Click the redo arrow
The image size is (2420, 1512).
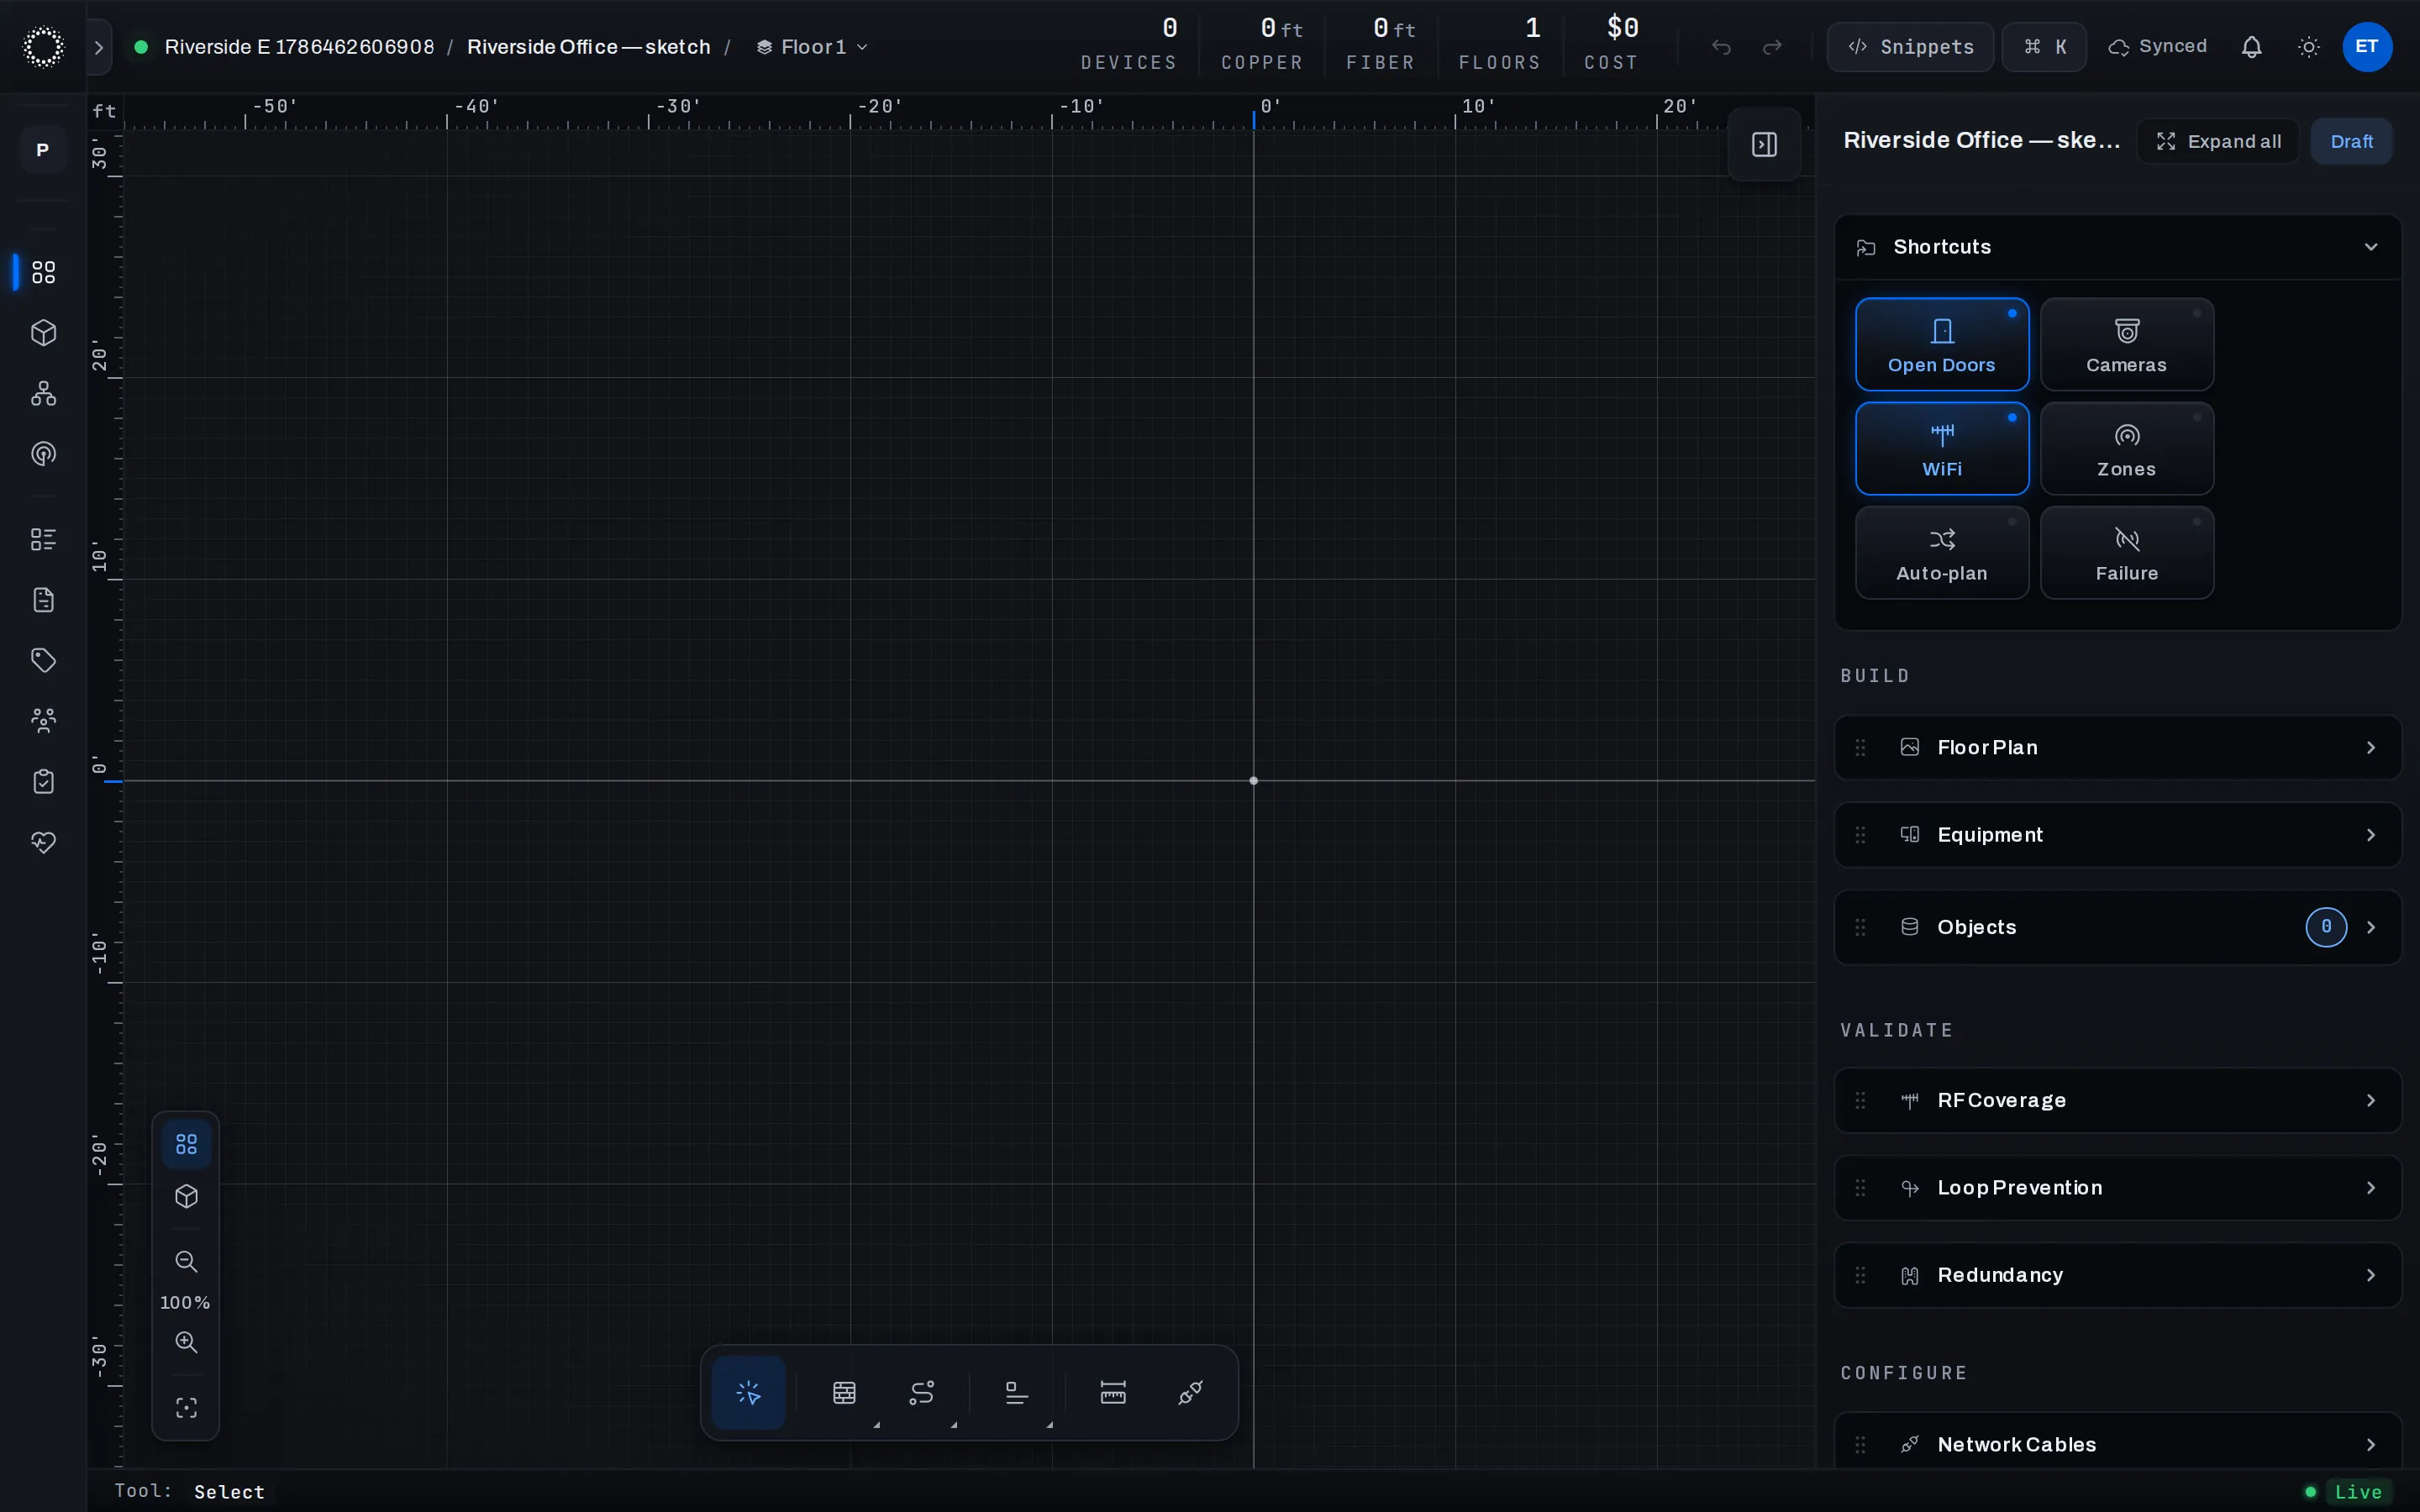pos(1772,47)
